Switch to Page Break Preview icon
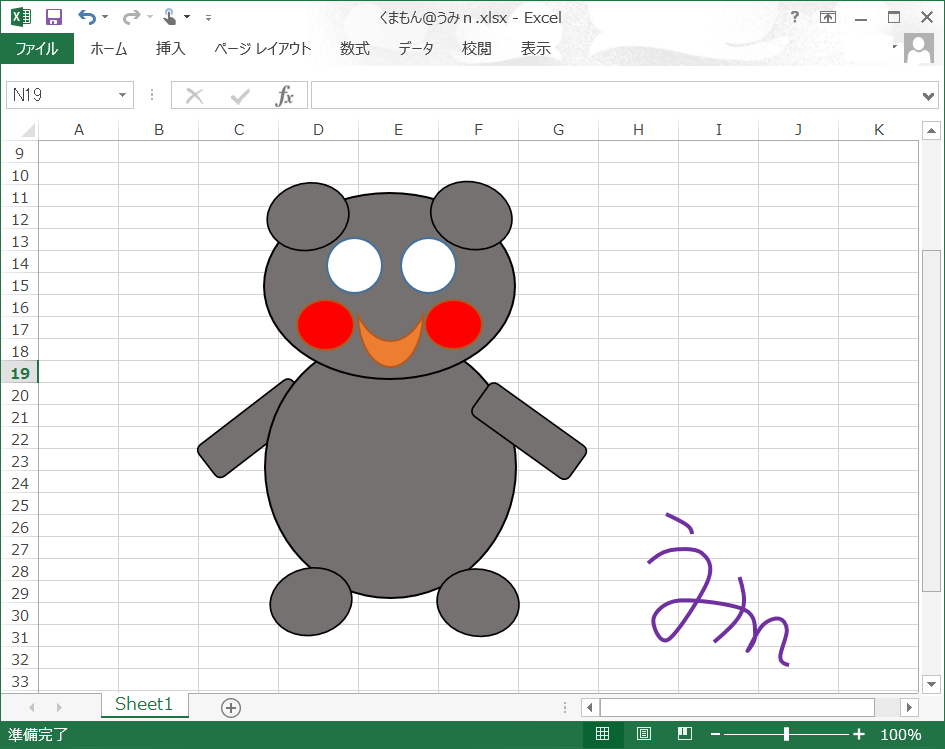The image size is (945, 749). coord(685,733)
